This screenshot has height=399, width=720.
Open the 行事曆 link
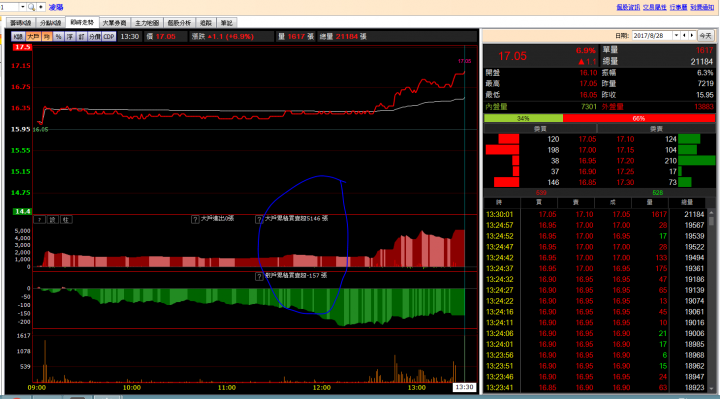click(678, 7)
